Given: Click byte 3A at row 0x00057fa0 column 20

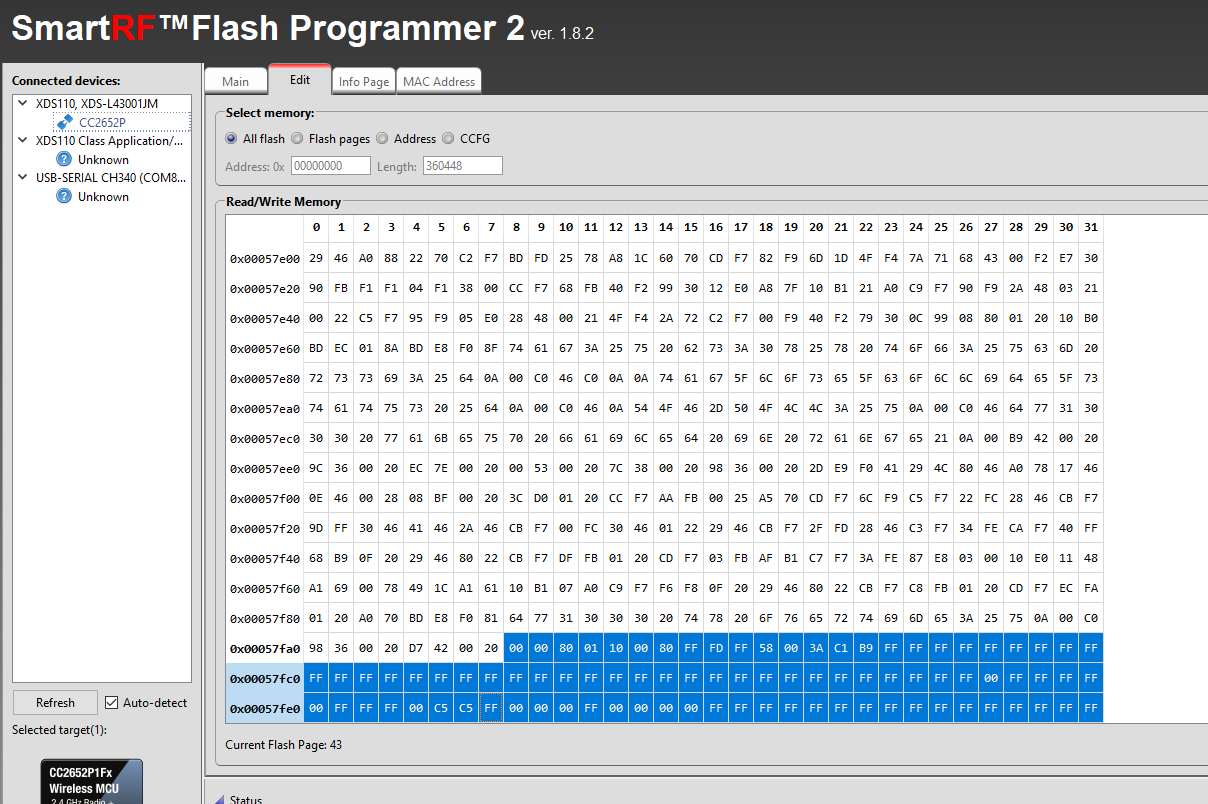Looking at the screenshot, I should 816,648.
